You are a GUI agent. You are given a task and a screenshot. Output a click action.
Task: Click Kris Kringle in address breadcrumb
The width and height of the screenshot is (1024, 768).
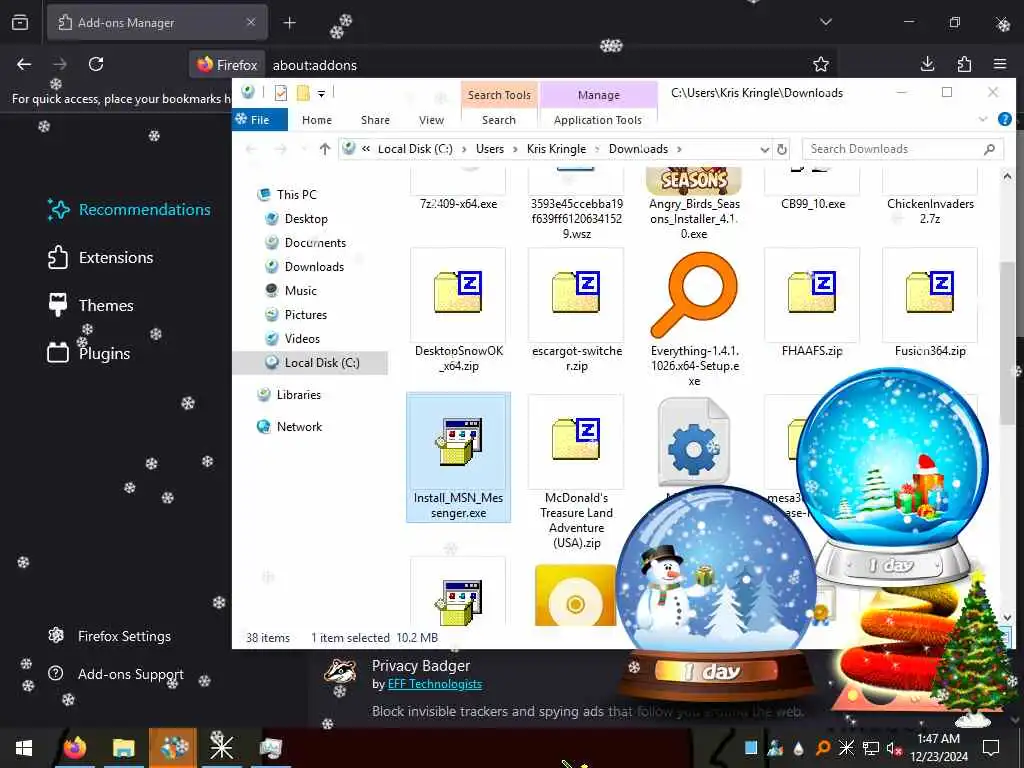pyautogui.click(x=556, y=149)
